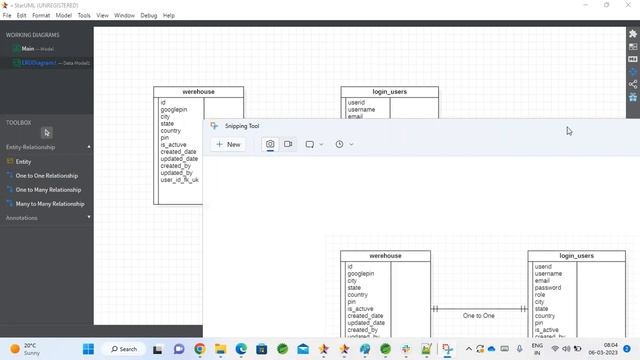
Task: Open the Extension Manager puzzle icon
Action: [633, 34]
